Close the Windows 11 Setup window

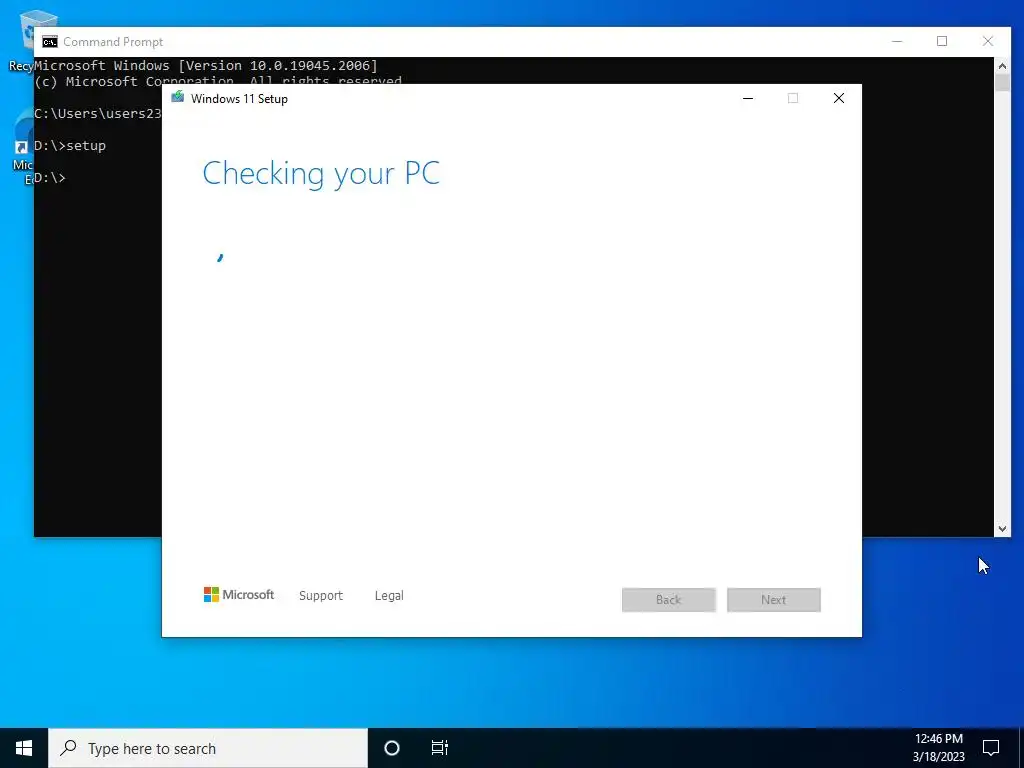[839, 98]
